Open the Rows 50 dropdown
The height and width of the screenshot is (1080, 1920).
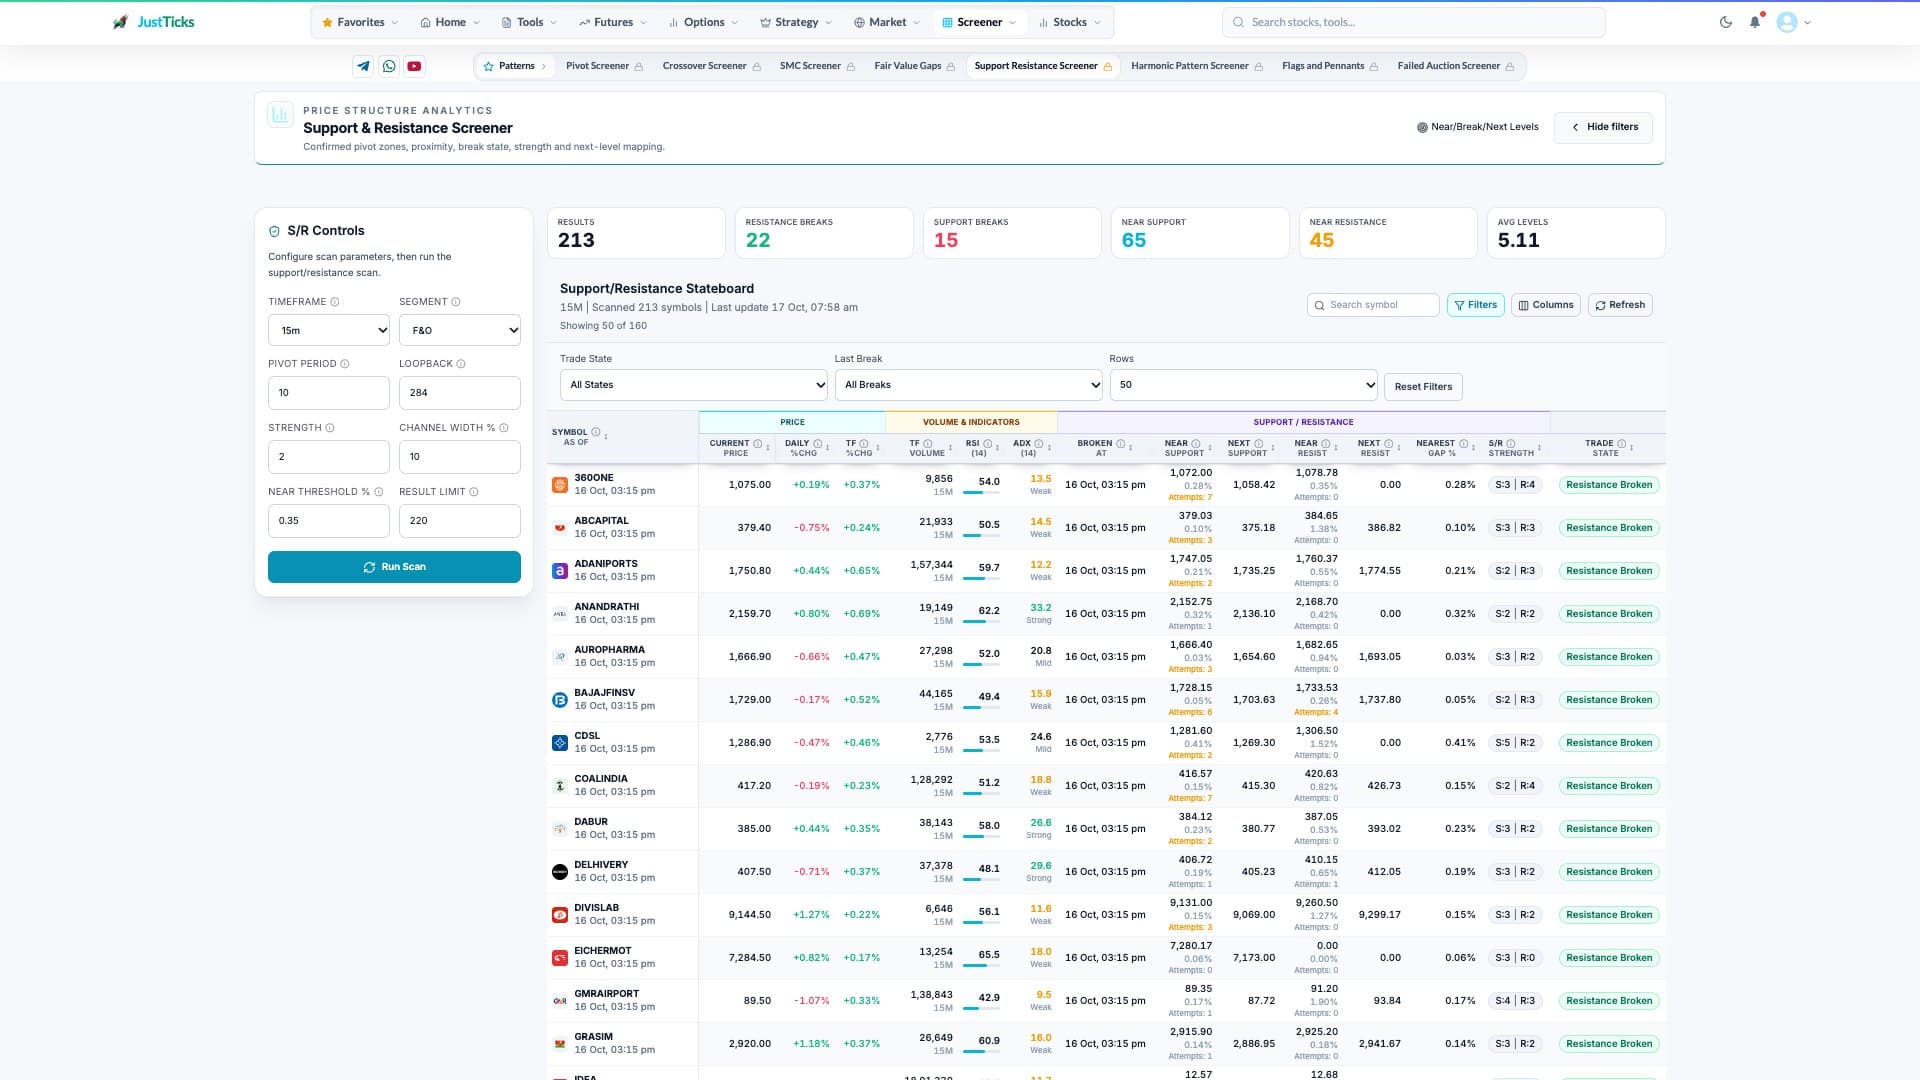coord(1243,385)
